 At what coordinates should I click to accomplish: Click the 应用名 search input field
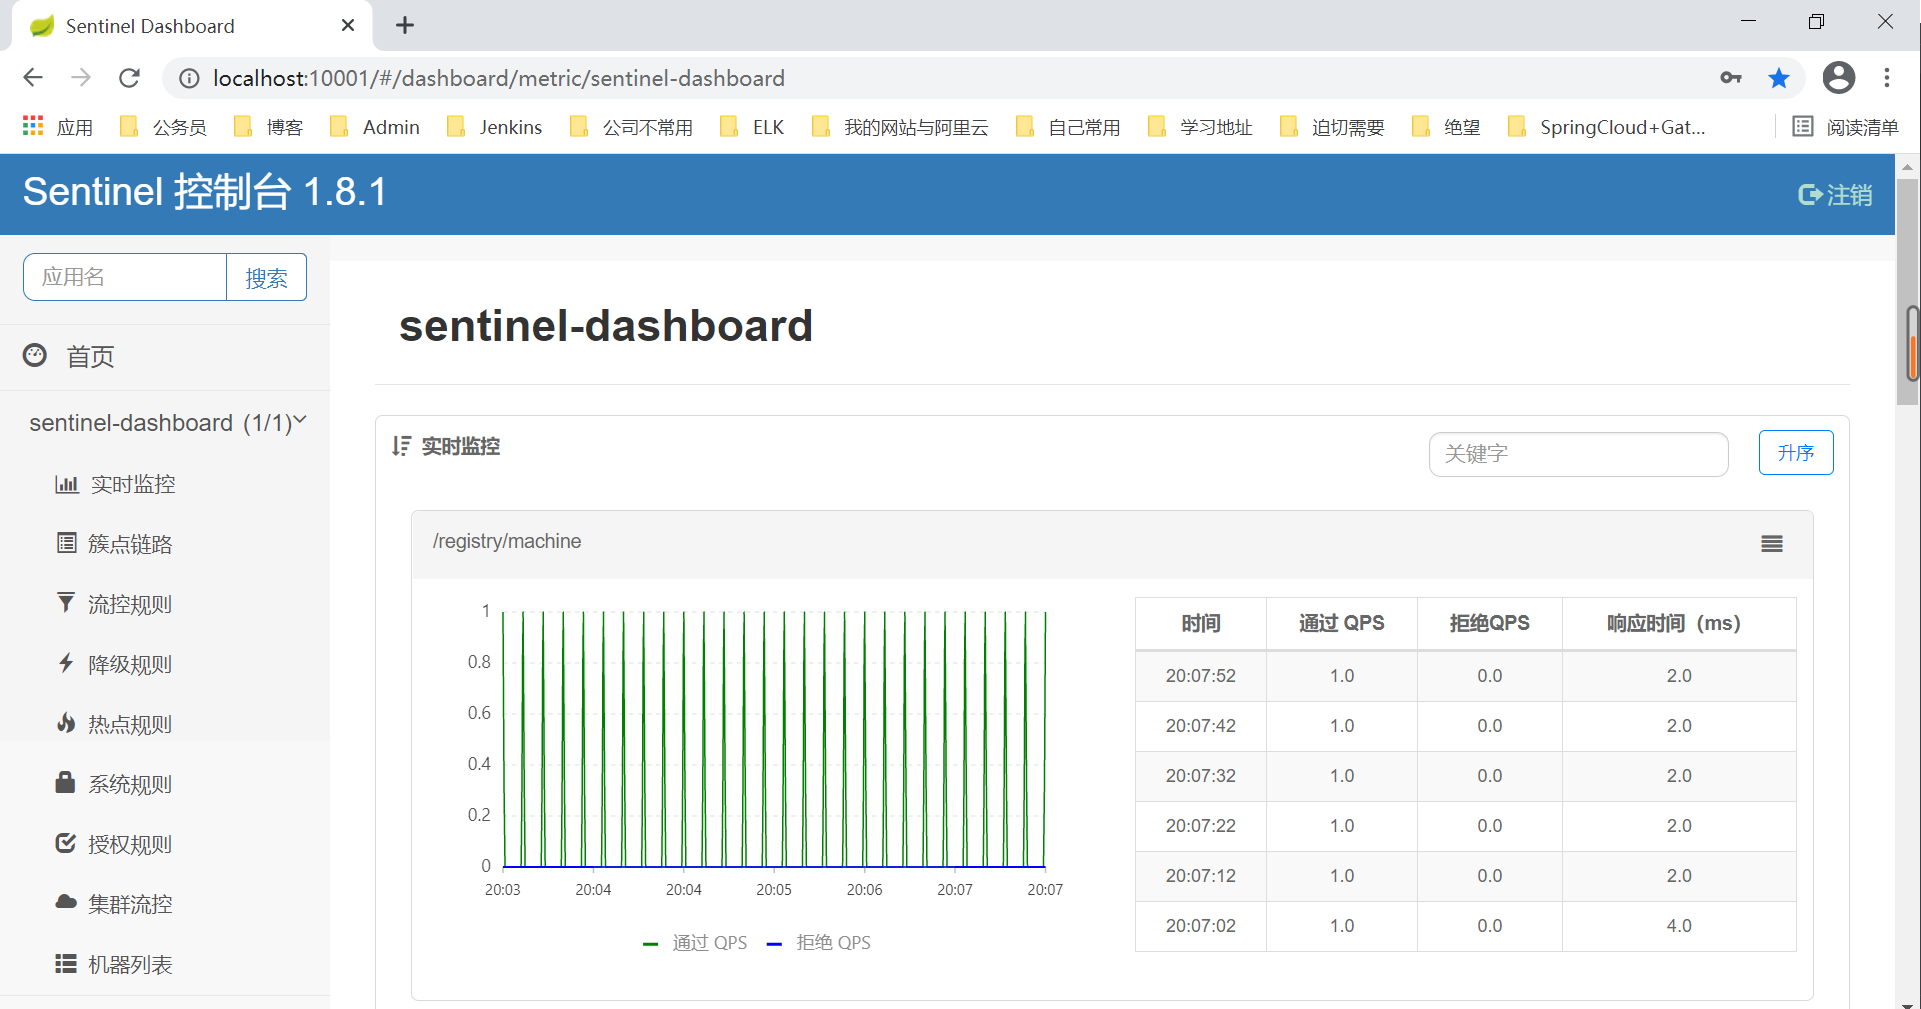(125, 277)
